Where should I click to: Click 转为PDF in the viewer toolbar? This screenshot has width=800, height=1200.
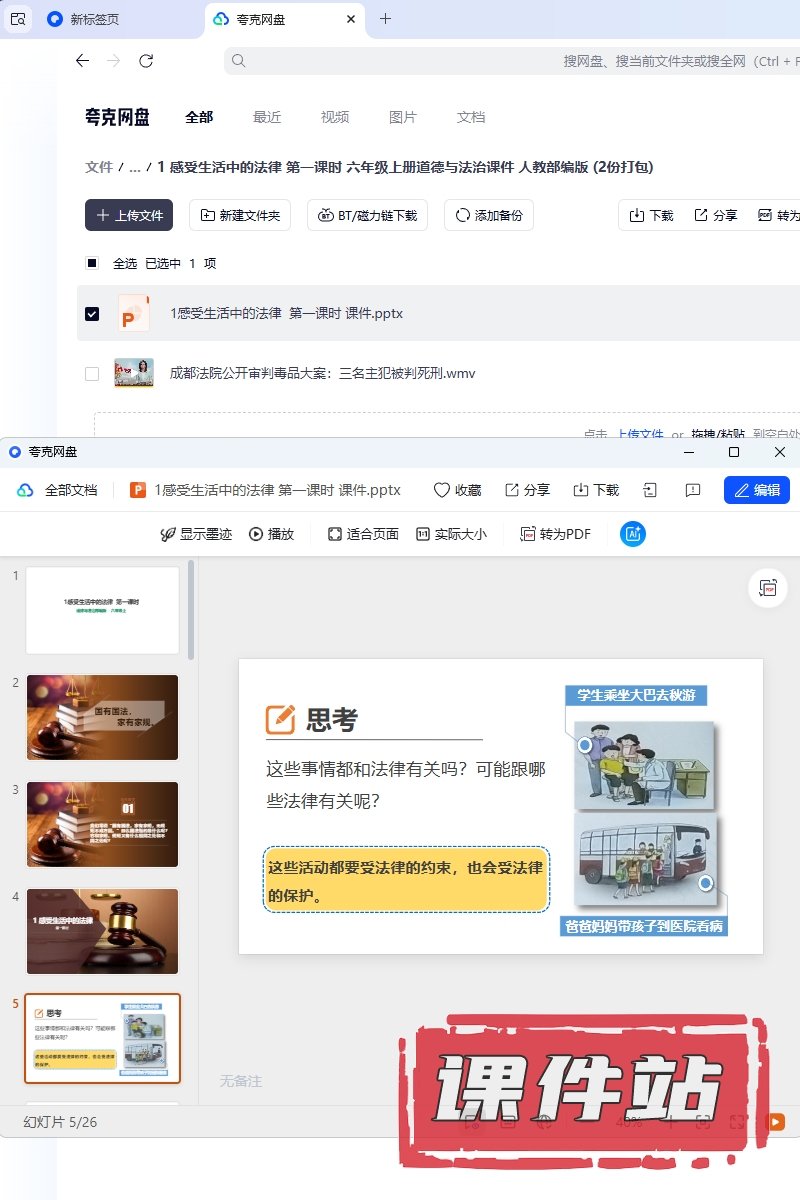[555, 534]
